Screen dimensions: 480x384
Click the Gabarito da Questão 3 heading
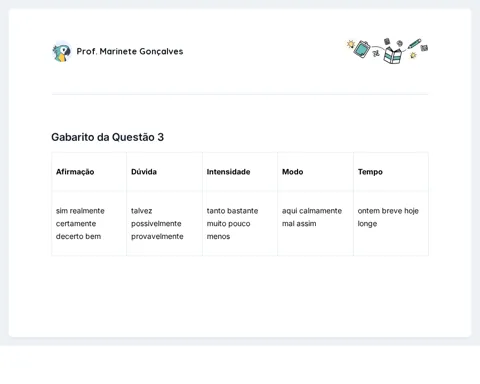(107, 137)
